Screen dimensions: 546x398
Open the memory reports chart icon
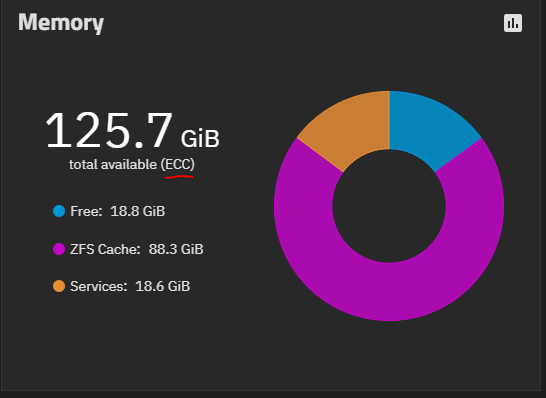click(x=513, y=23)
